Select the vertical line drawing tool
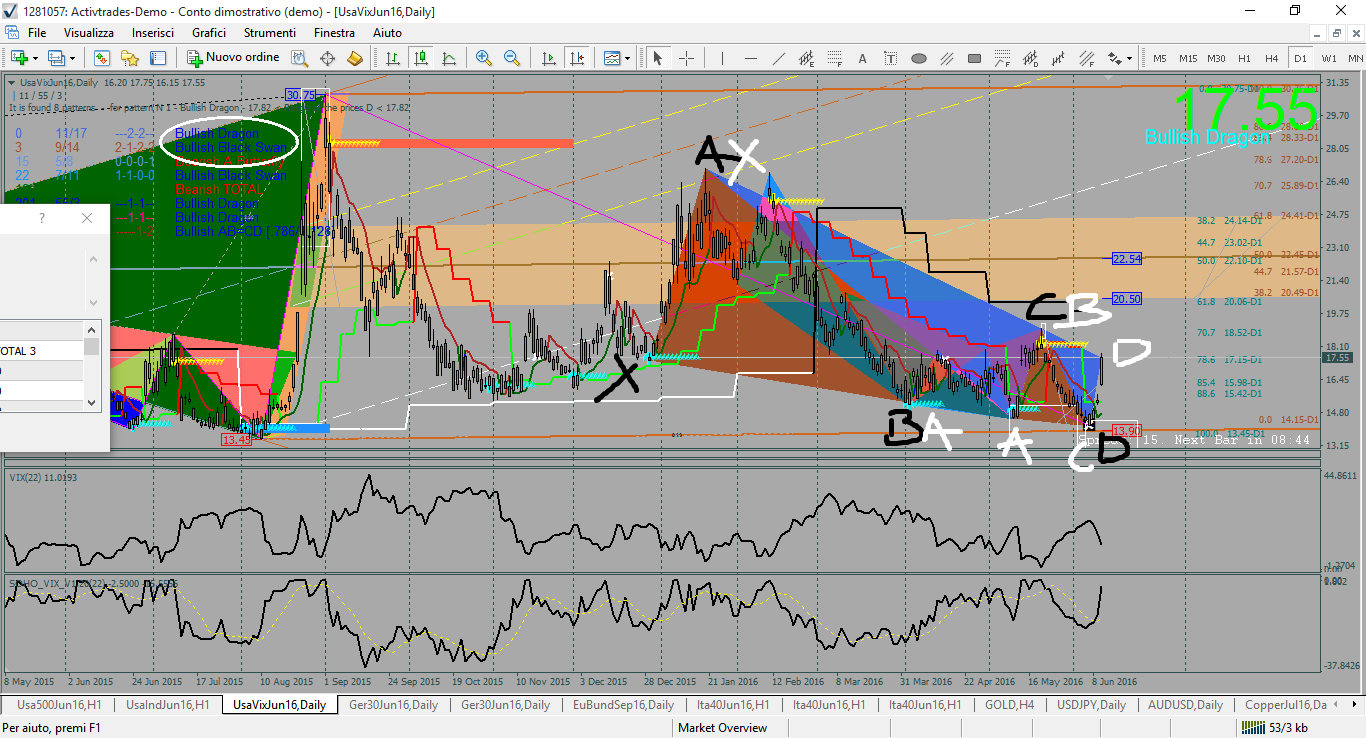Image resolution: width=1366 pixels, height=738 pixels. [722, 58]
